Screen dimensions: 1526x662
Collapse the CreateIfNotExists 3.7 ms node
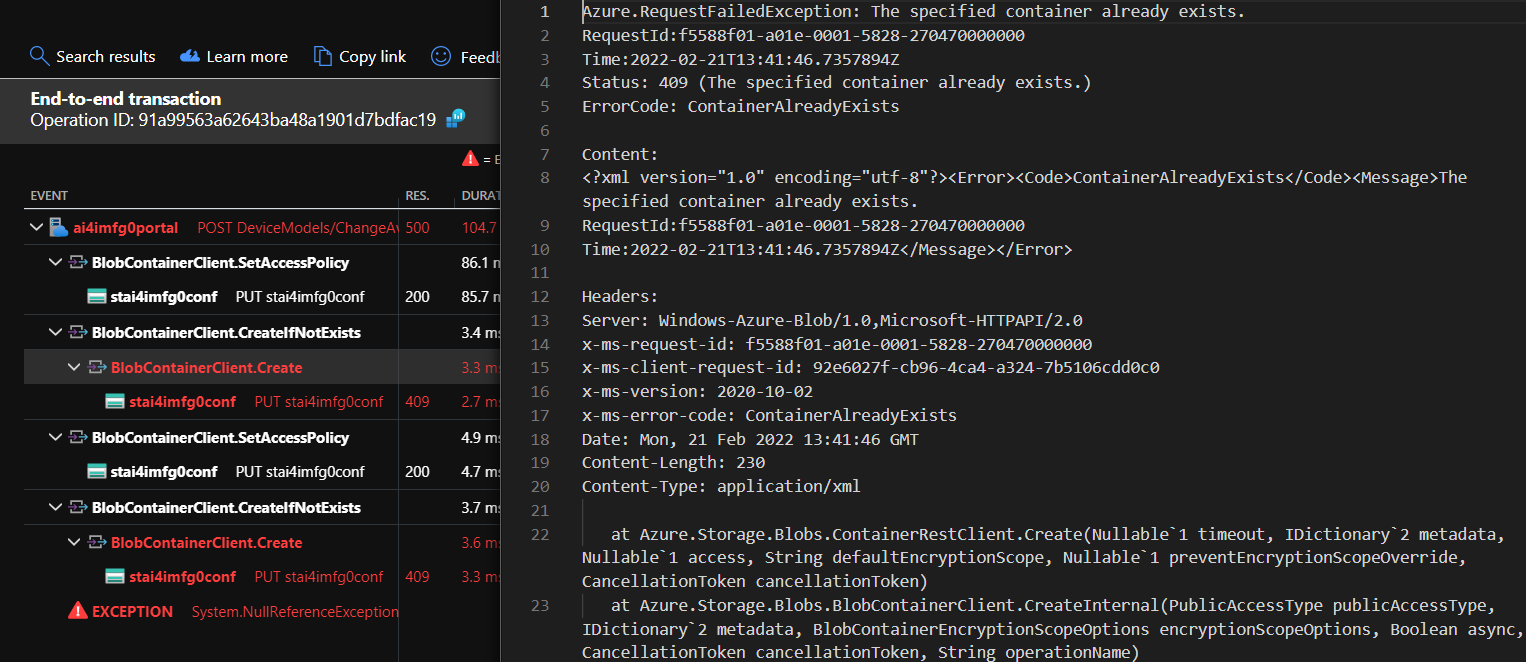coord(55,507)
